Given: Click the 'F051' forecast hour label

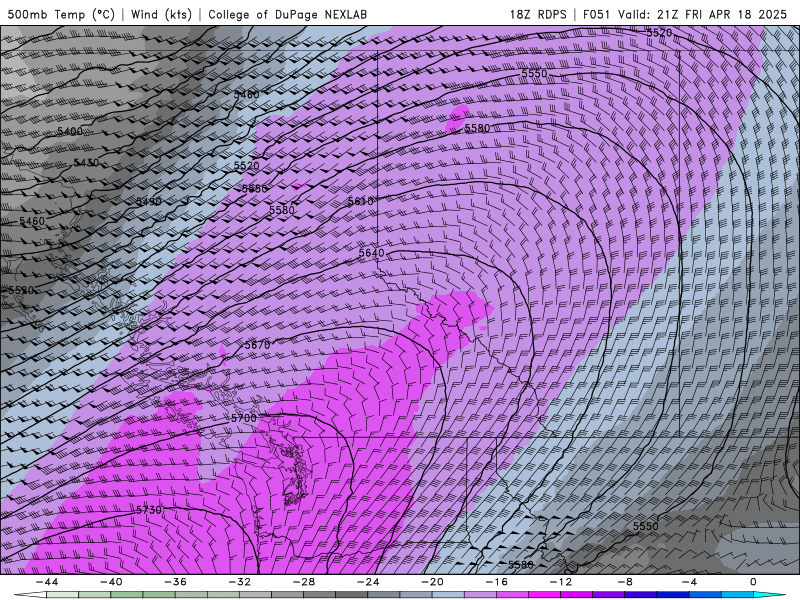Looking at the screenshot, I should pyautogui.click(x=597, y=14).
